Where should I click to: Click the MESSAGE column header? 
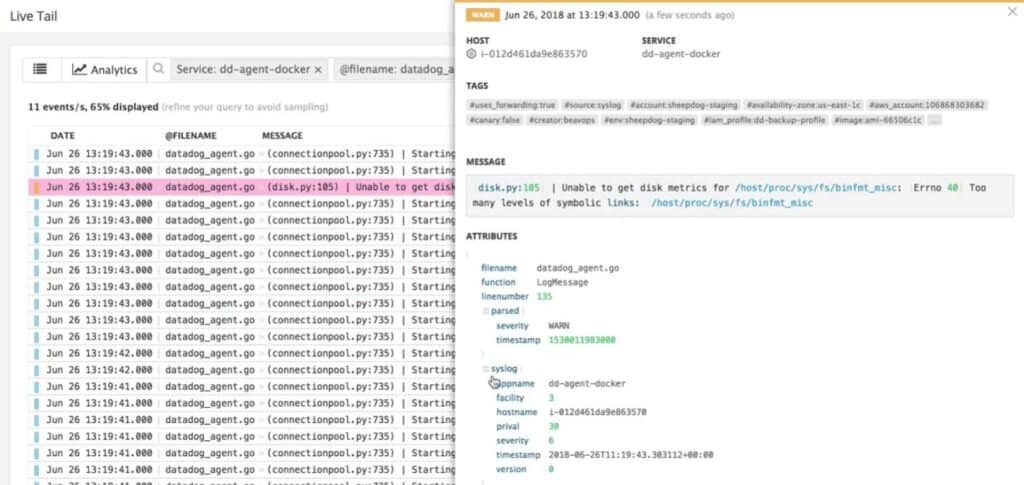coord(282,136)
